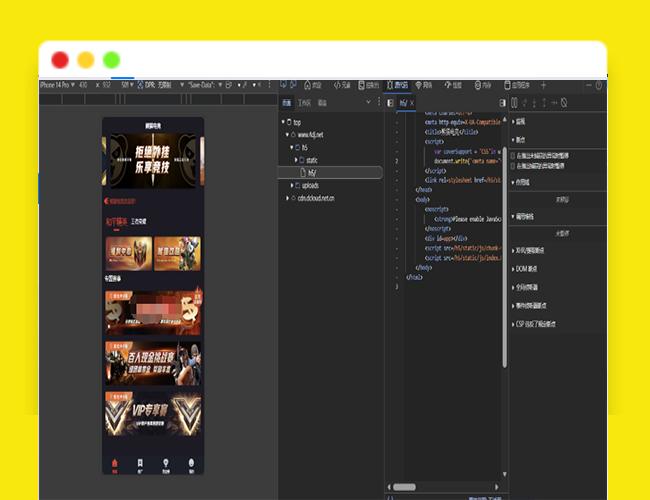This screenshot has width=650, height=500.
Task: Expand the CSP violation breakpoints section
Action: (x=534, y=324)
